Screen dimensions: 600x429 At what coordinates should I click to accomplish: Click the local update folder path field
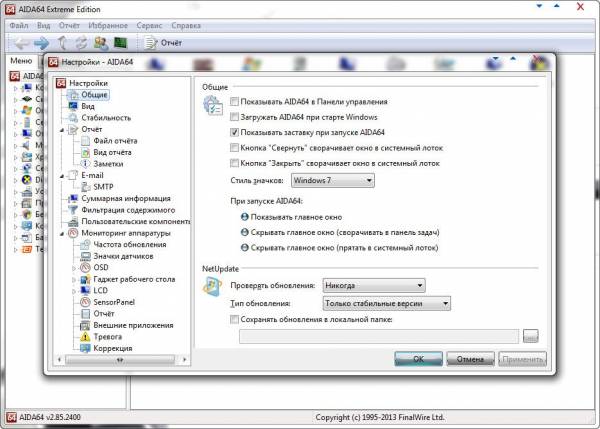coord(379,336)
